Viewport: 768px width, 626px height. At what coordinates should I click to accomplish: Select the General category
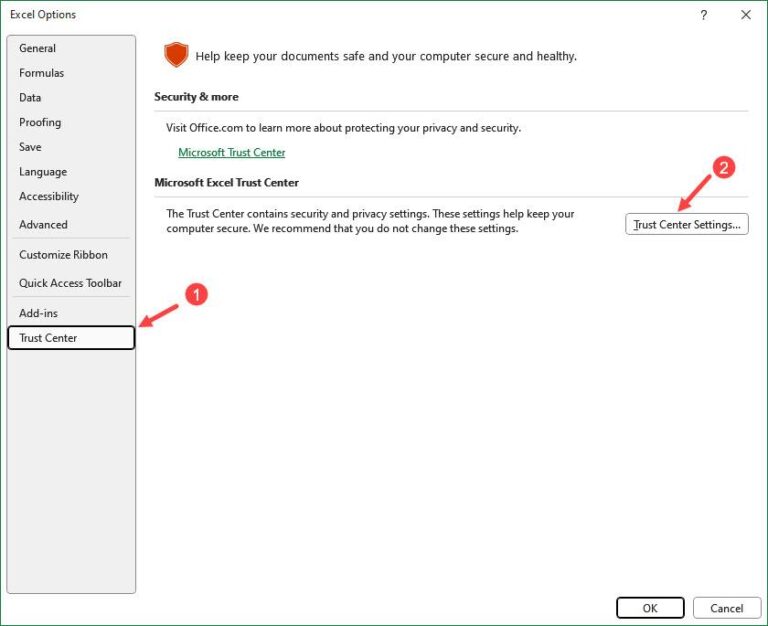pos(38,48)
